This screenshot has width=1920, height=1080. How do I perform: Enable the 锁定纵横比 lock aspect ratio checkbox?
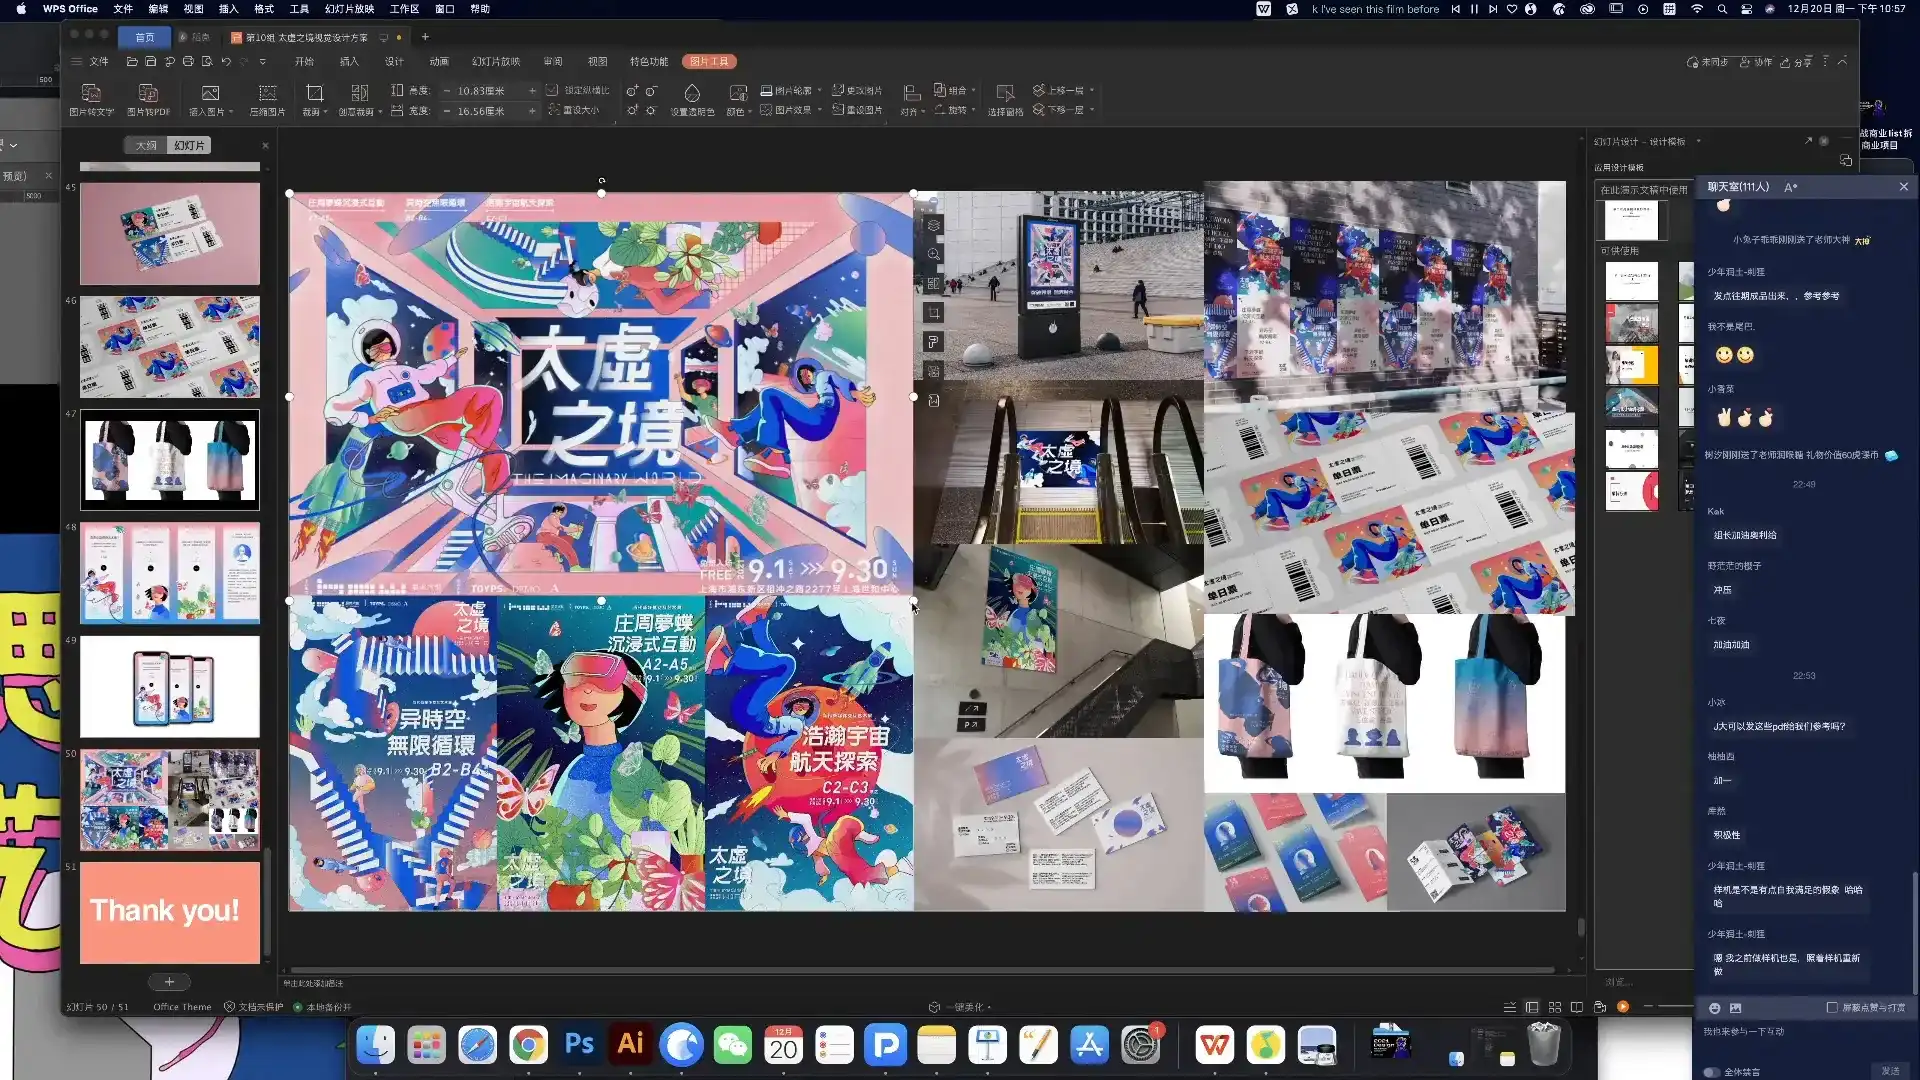553,90
